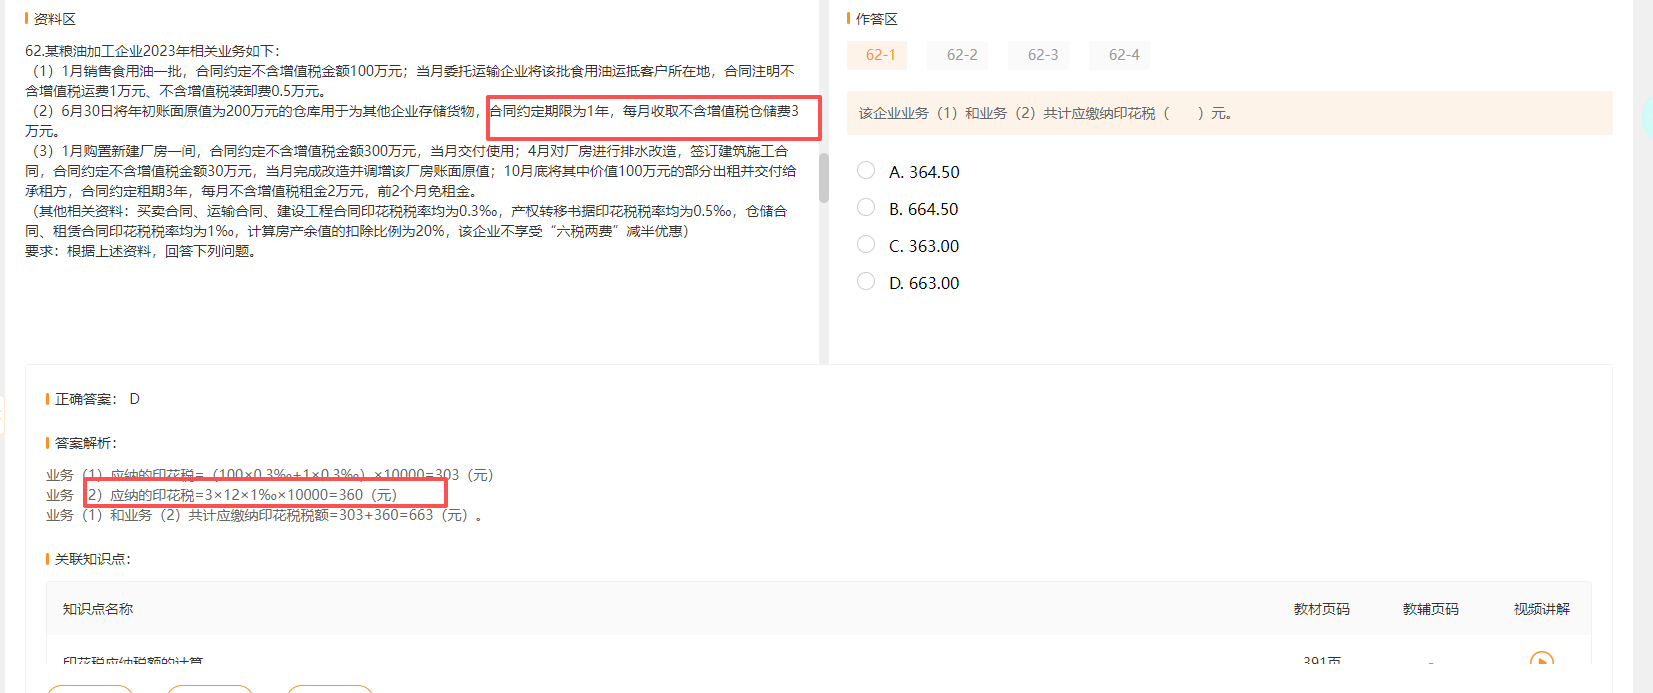
Task: Open sub-question 62-2 tab
Action: click(x=961, y=55)
